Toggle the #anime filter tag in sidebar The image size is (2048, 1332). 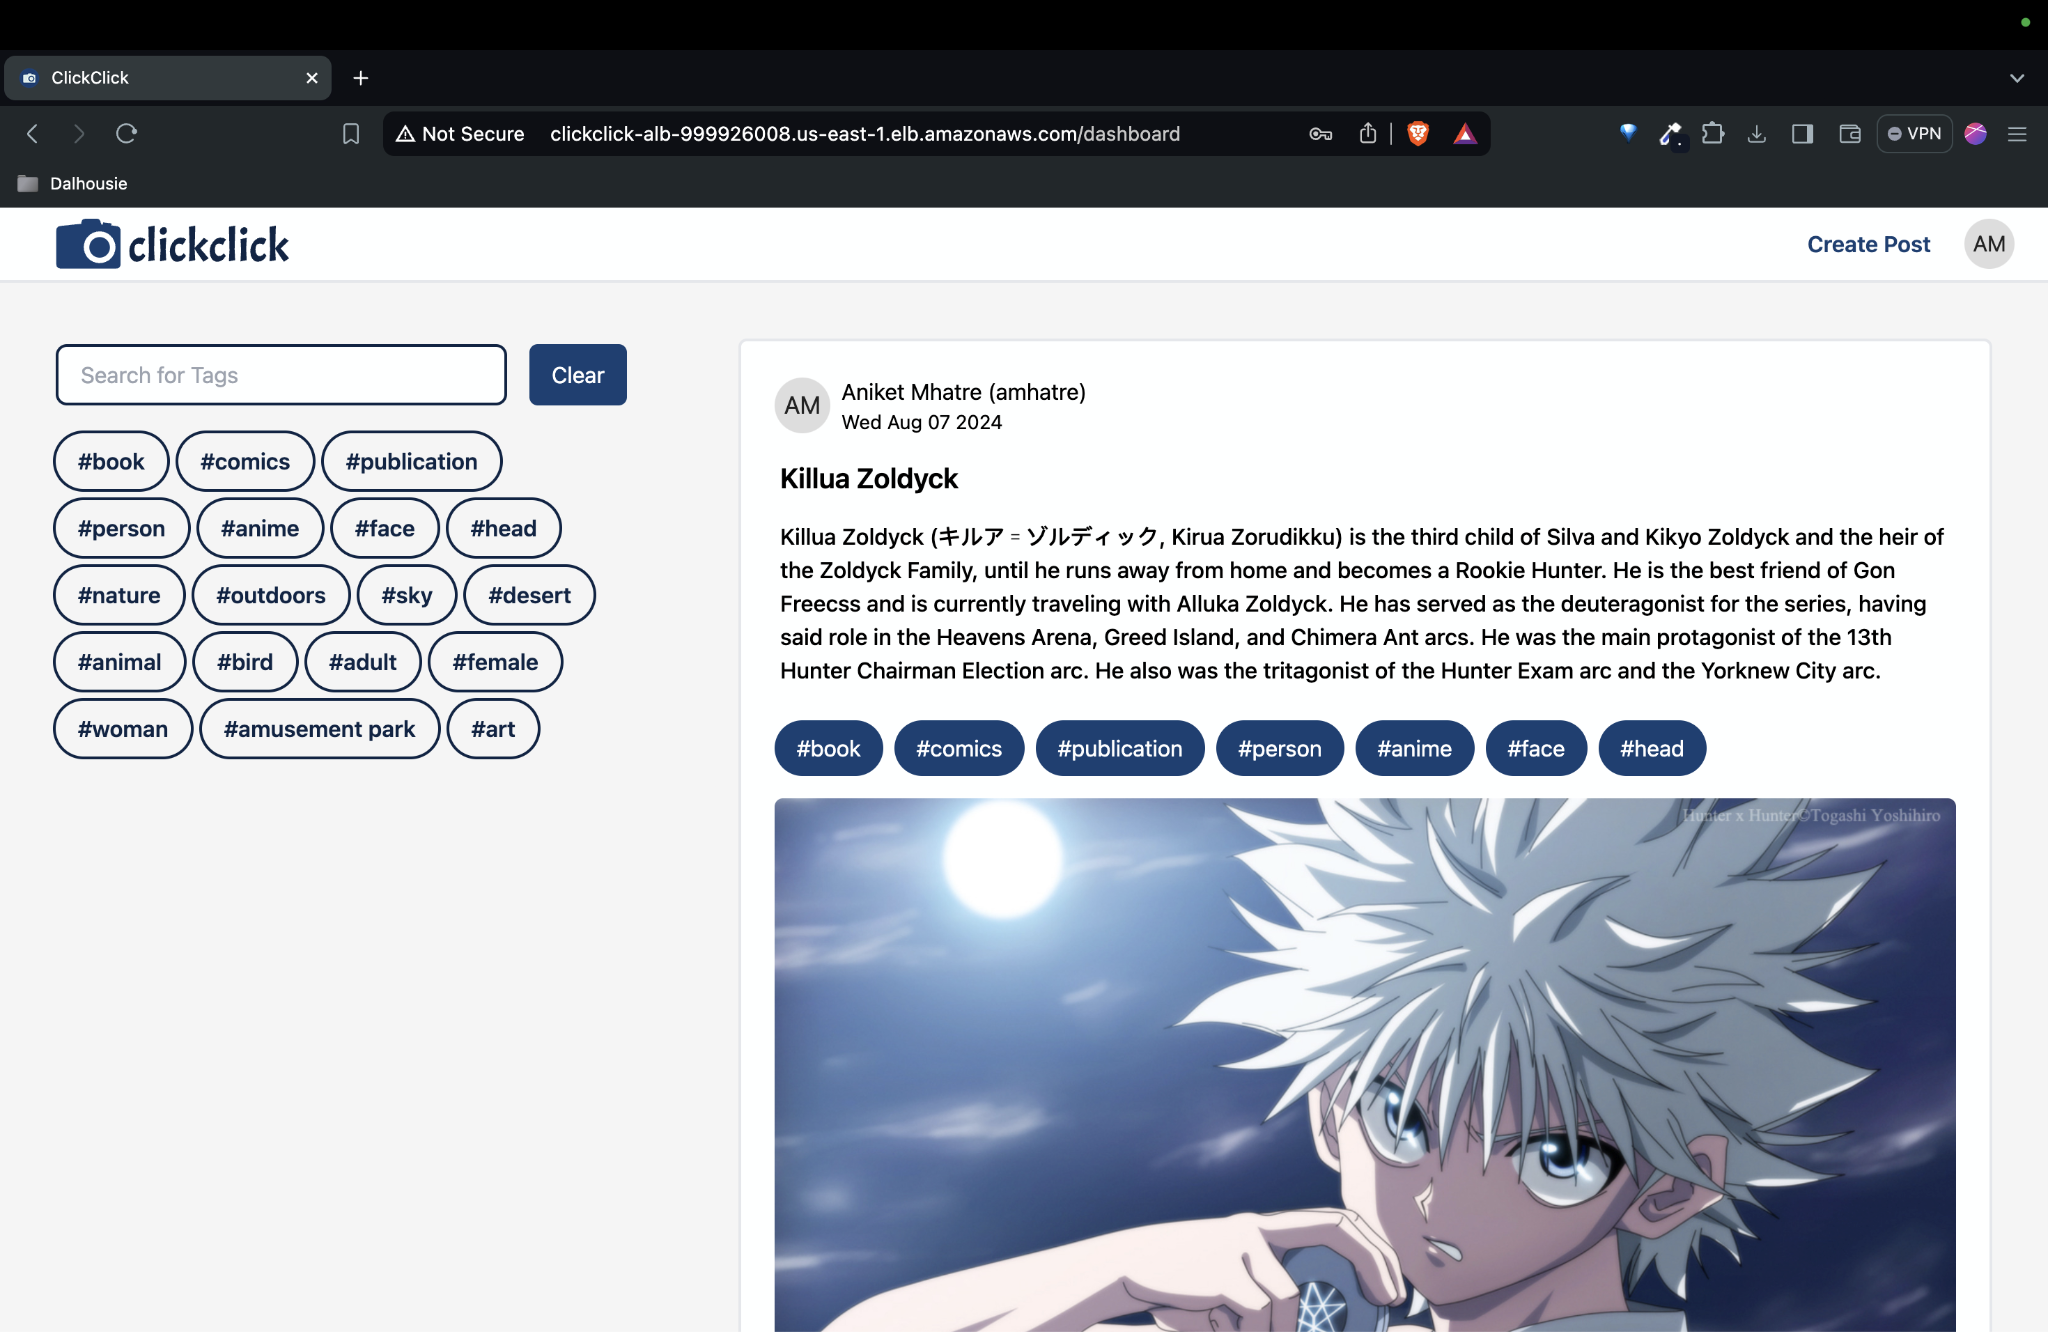[x=260, y=528]
